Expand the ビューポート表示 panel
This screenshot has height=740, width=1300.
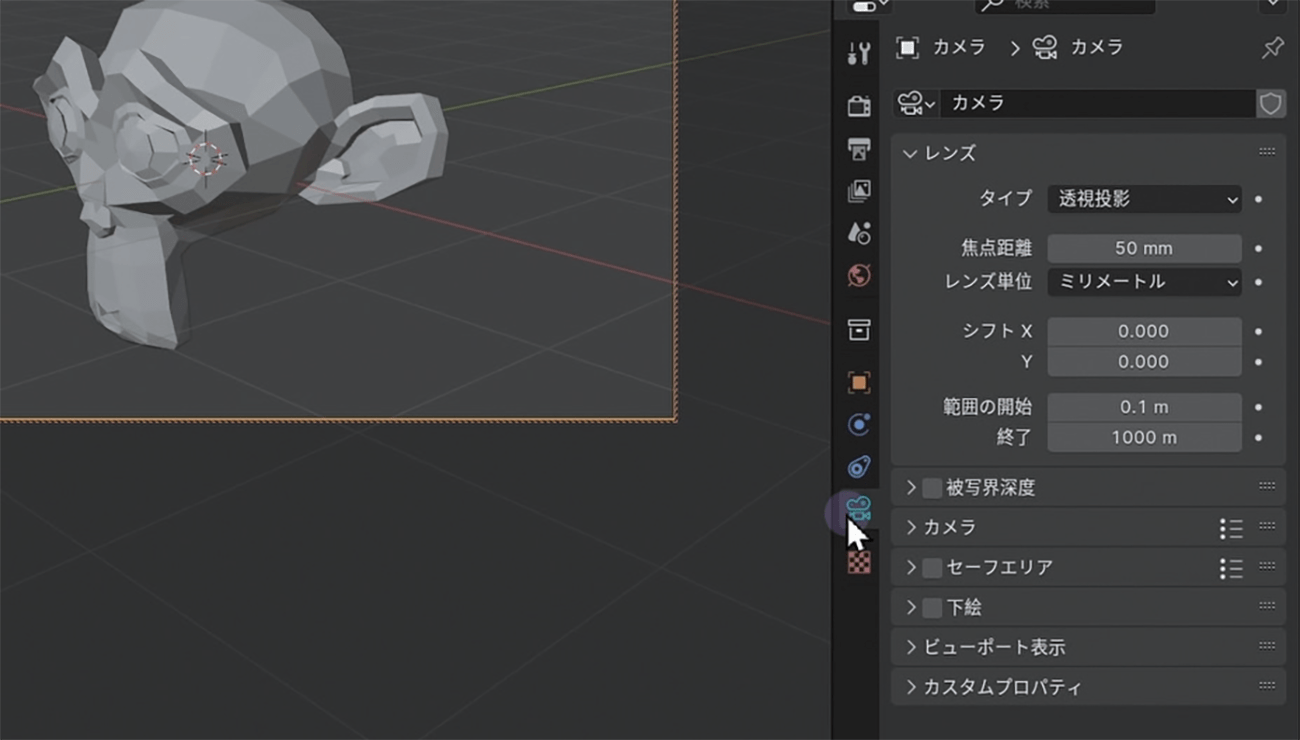pos(911,647)
